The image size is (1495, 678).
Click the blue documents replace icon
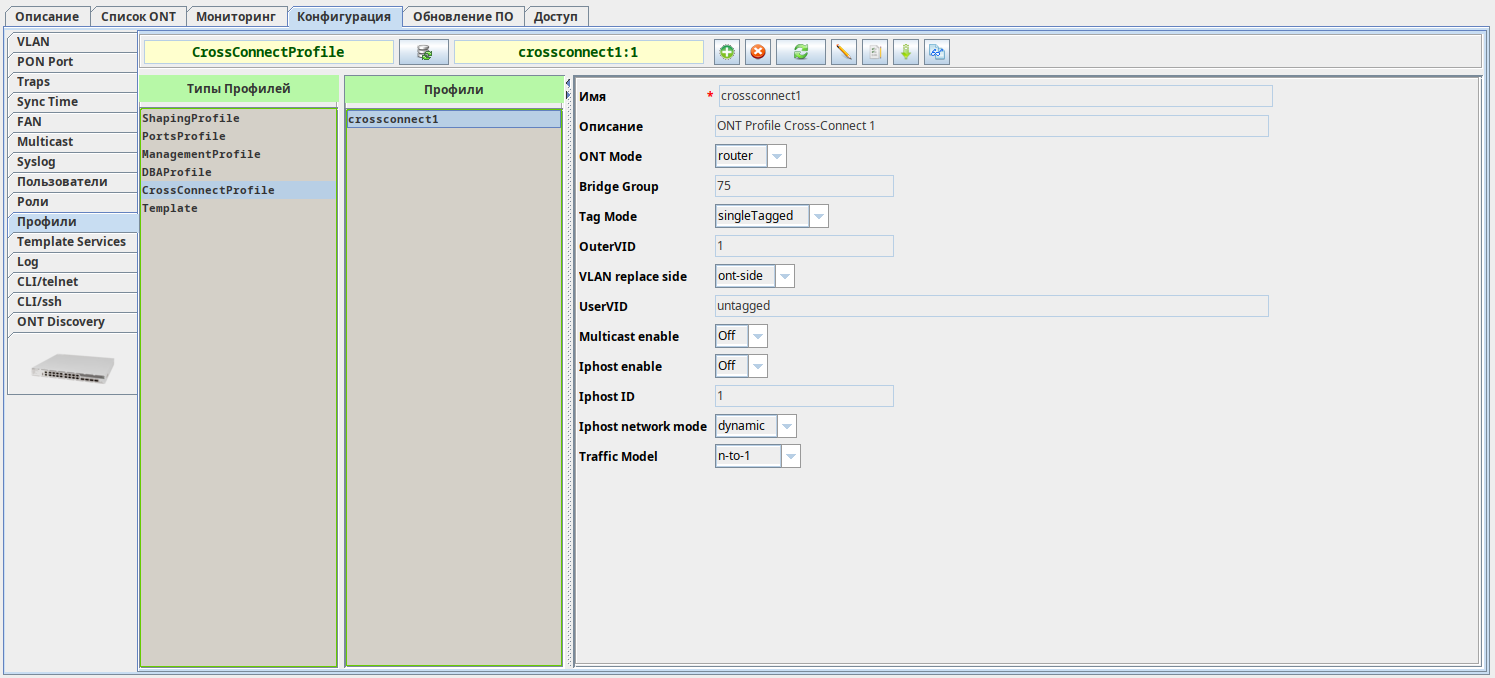[937, 52]
